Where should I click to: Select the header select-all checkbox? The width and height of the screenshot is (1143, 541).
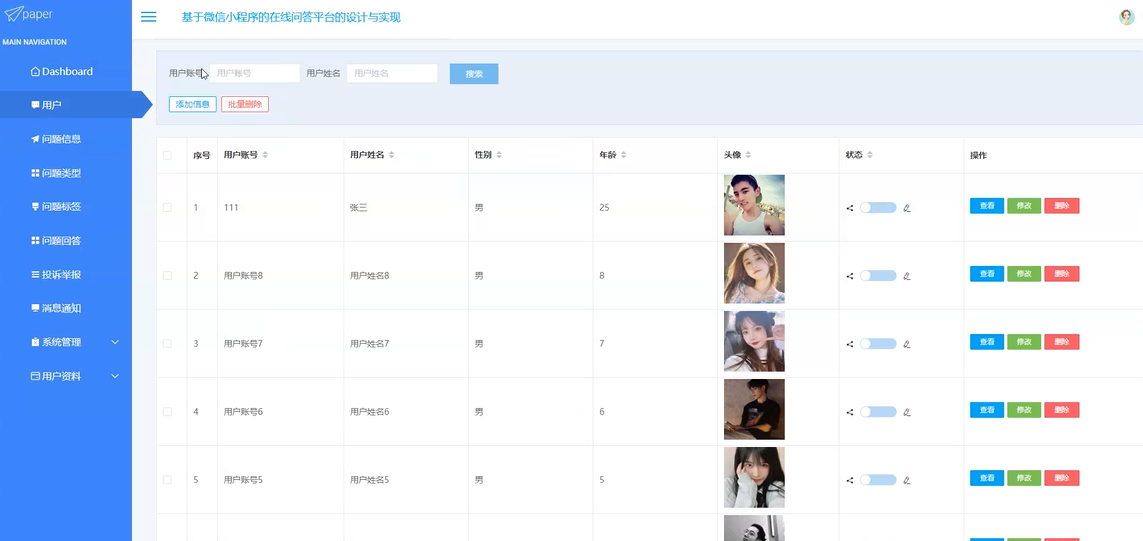168,155
